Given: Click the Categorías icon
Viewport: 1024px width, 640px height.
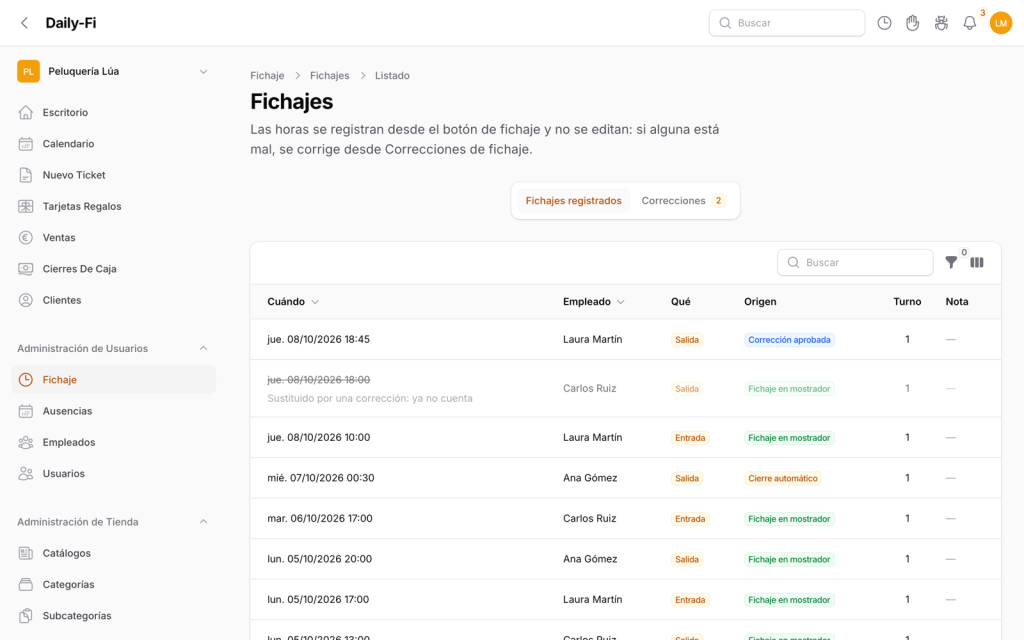Looking at the screenshot, I should [25, 584].
